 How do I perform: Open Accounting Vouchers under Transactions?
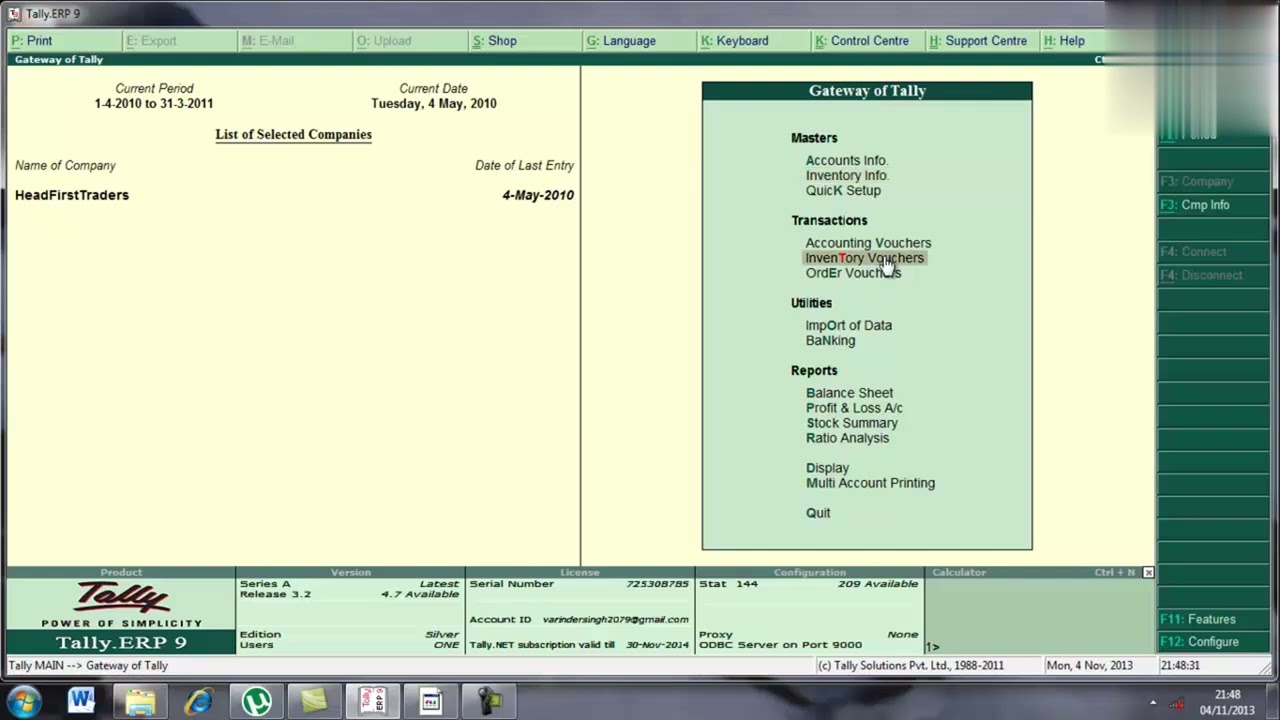868,243
